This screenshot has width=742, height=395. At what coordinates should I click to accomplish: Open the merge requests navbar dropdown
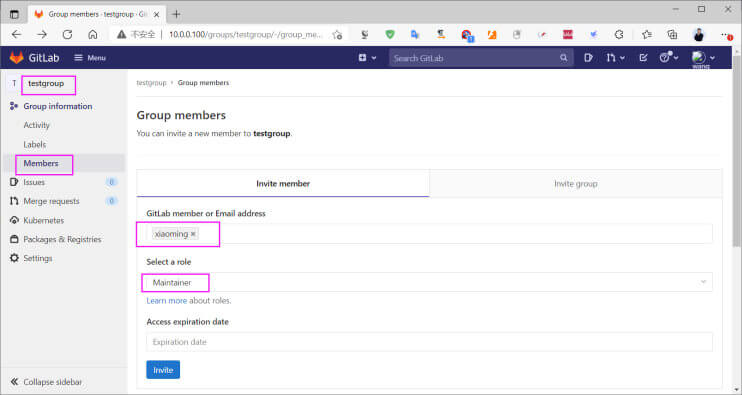pos(615,58)
